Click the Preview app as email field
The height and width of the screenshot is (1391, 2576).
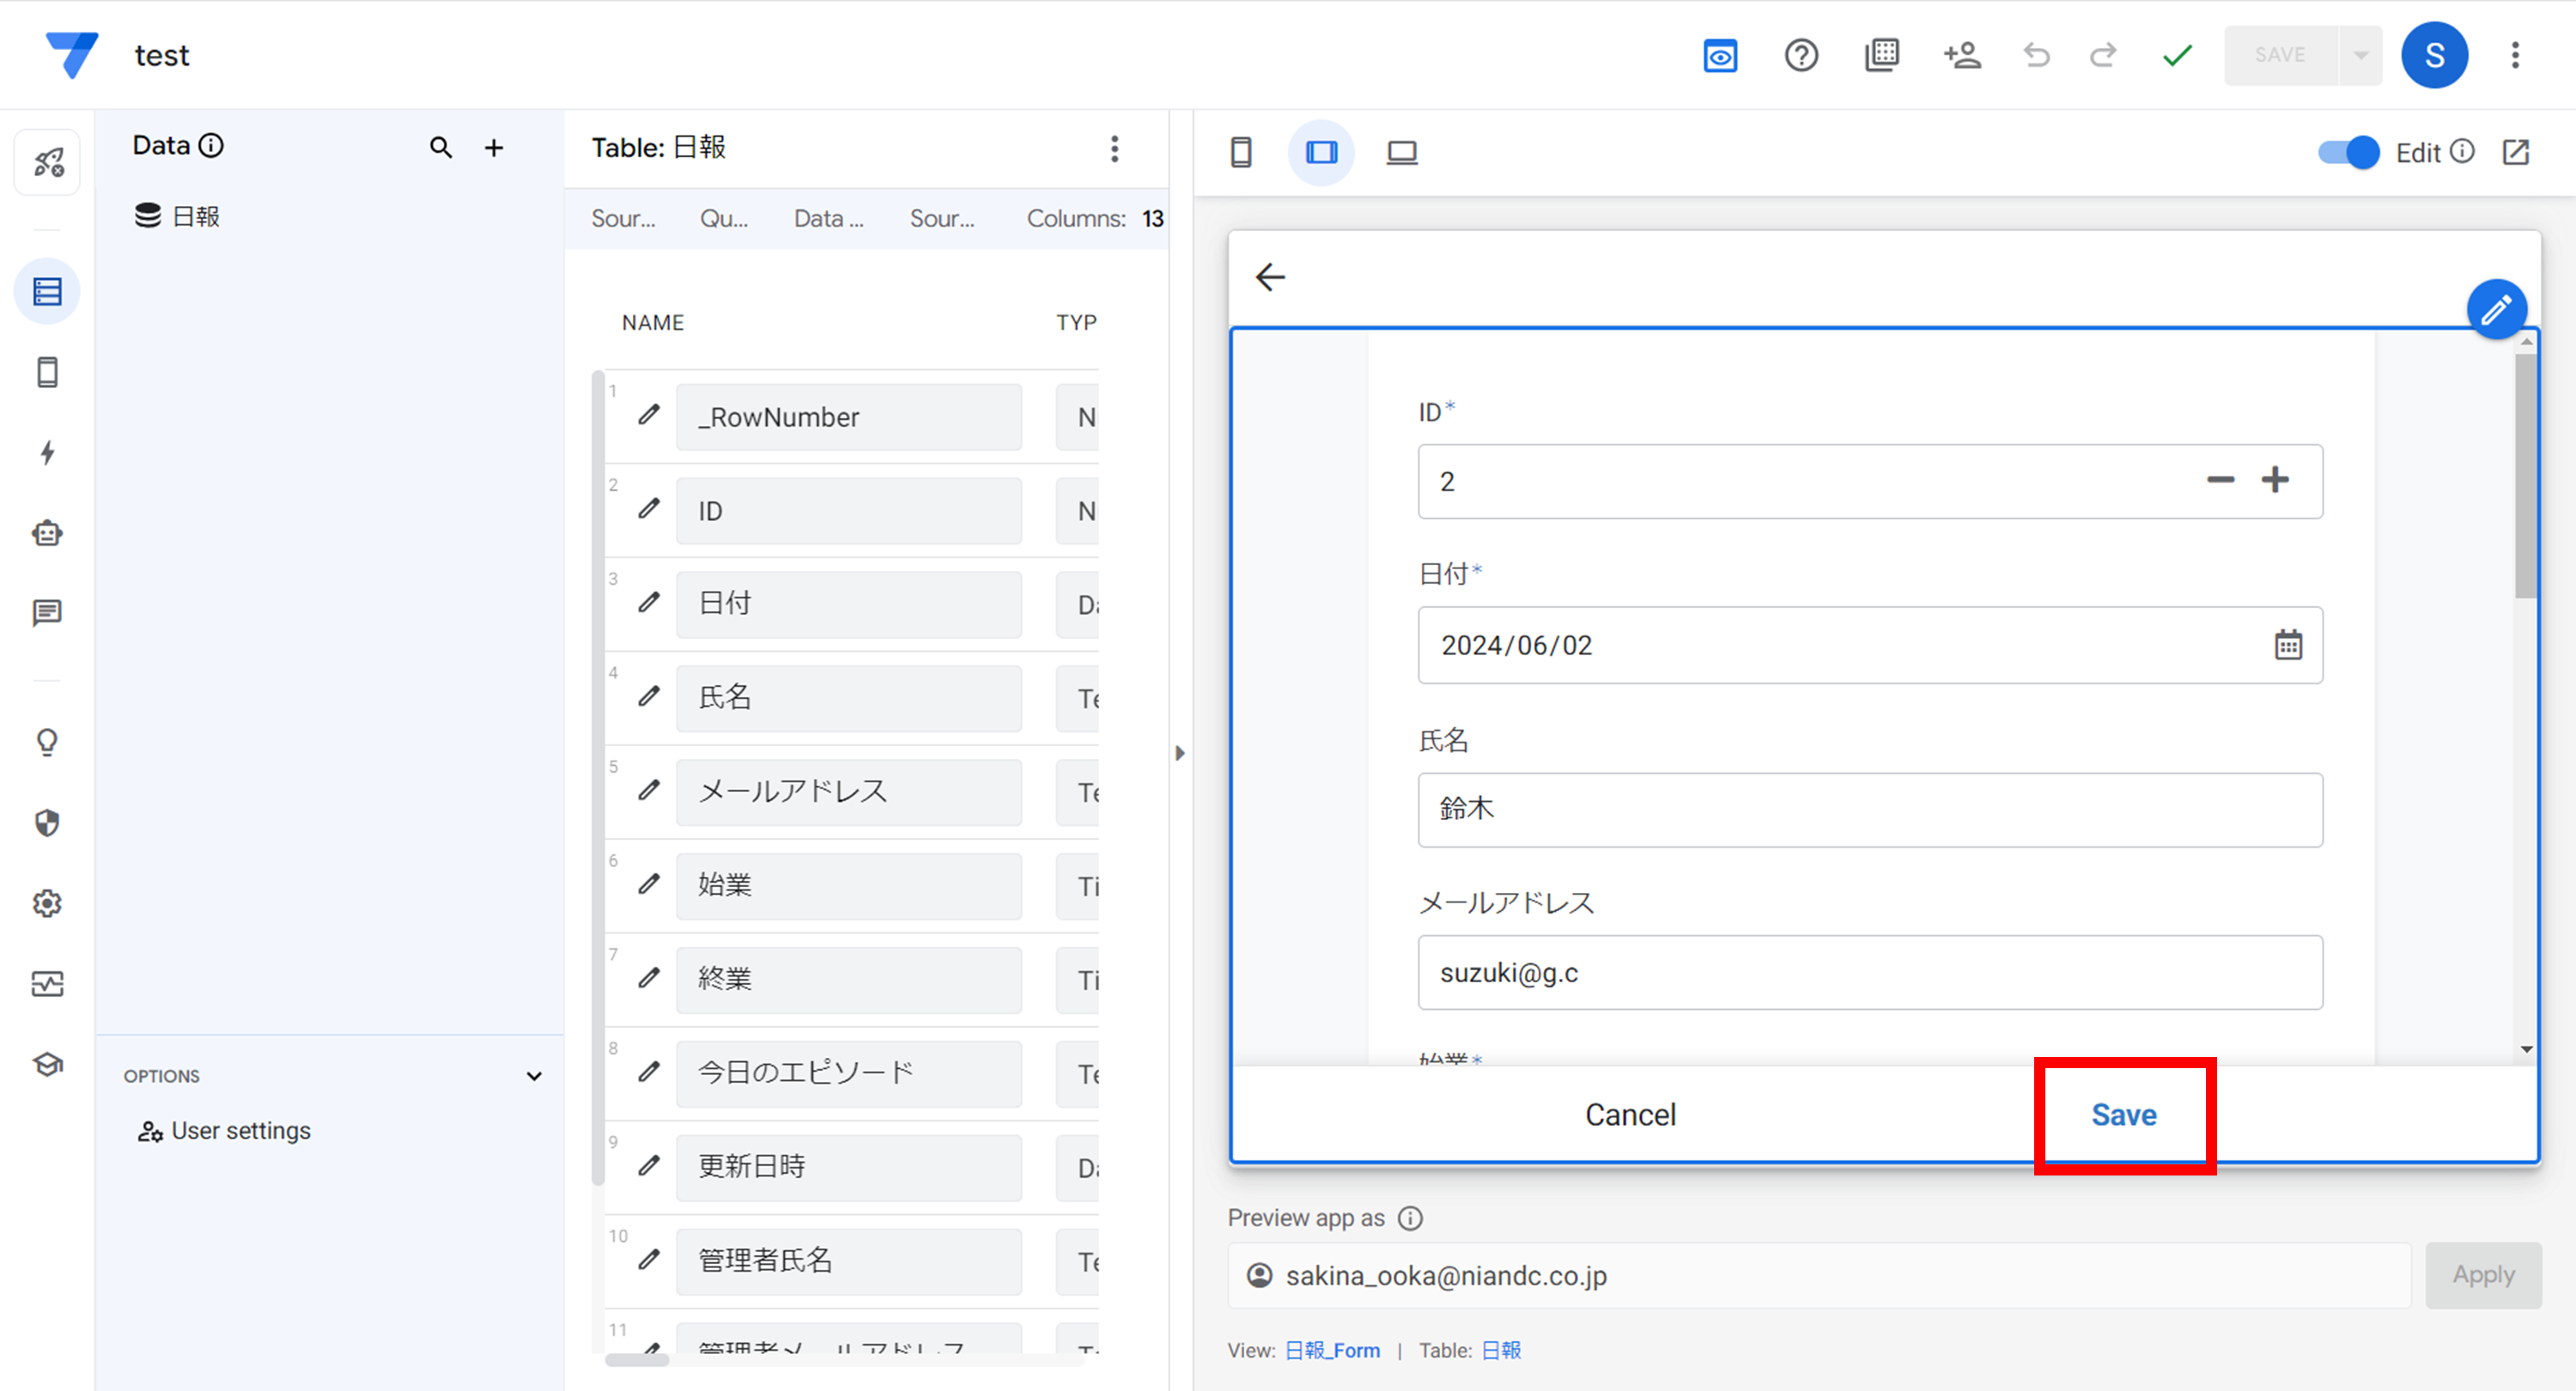tap(1820, 1275)
